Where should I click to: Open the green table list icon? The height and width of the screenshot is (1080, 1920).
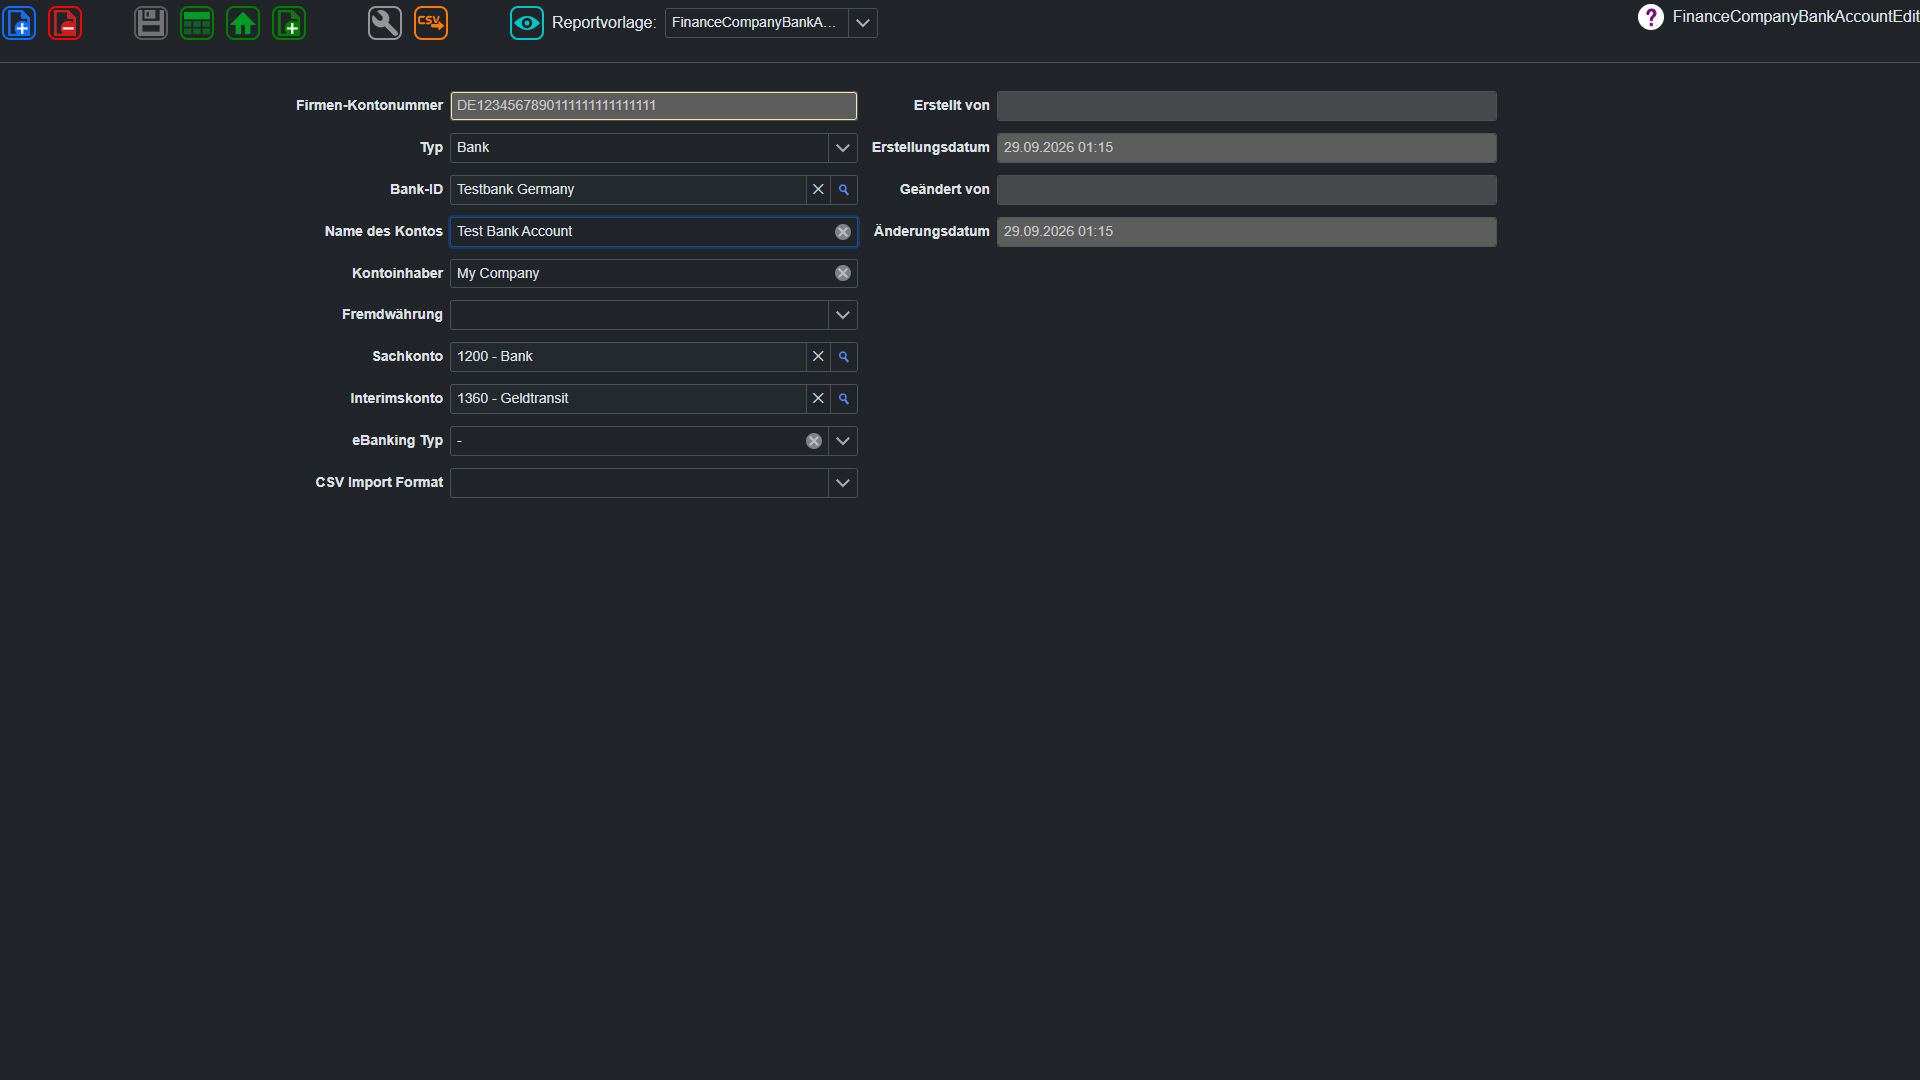(x=197, y=23)
